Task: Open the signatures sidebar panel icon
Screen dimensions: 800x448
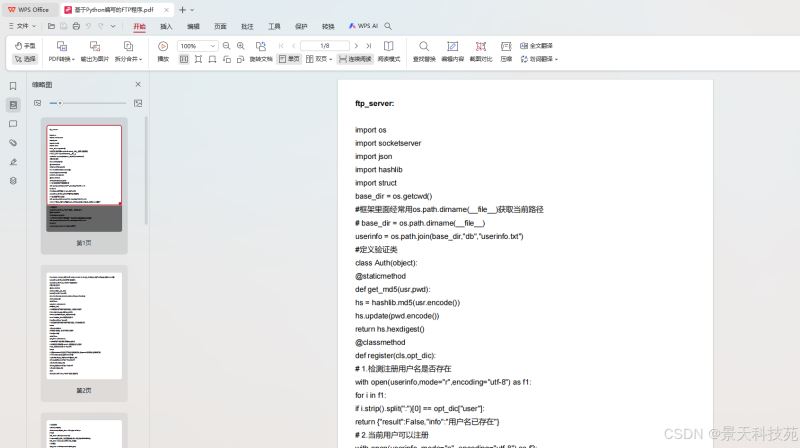Action: coord(13,162)
